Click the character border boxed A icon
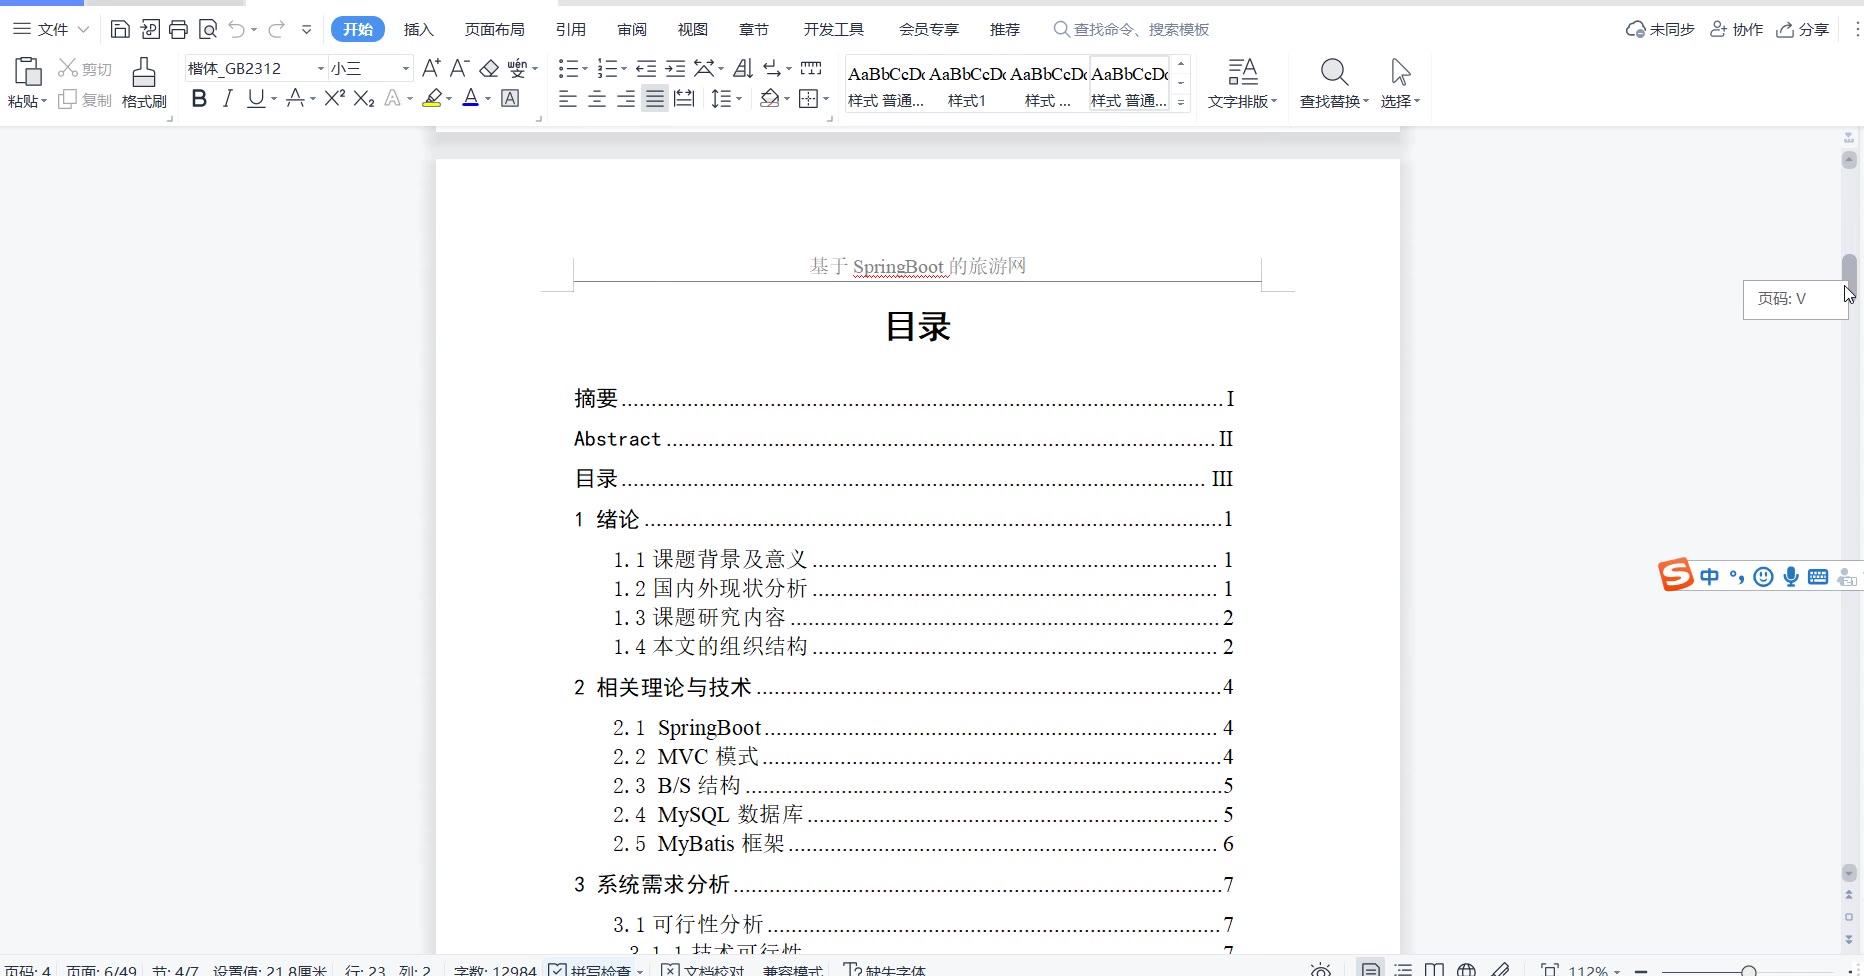This screenshot has width=1864, height=976. pos(510,98)
